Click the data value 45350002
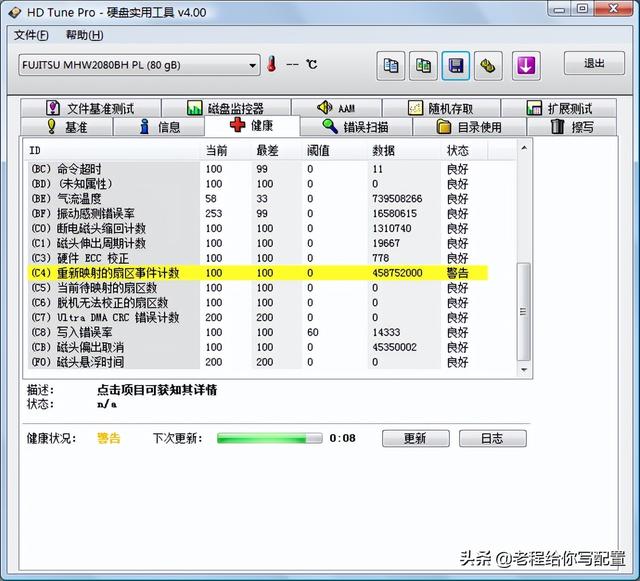This screenshot has width=640, height=581. (x=394, y=347)
